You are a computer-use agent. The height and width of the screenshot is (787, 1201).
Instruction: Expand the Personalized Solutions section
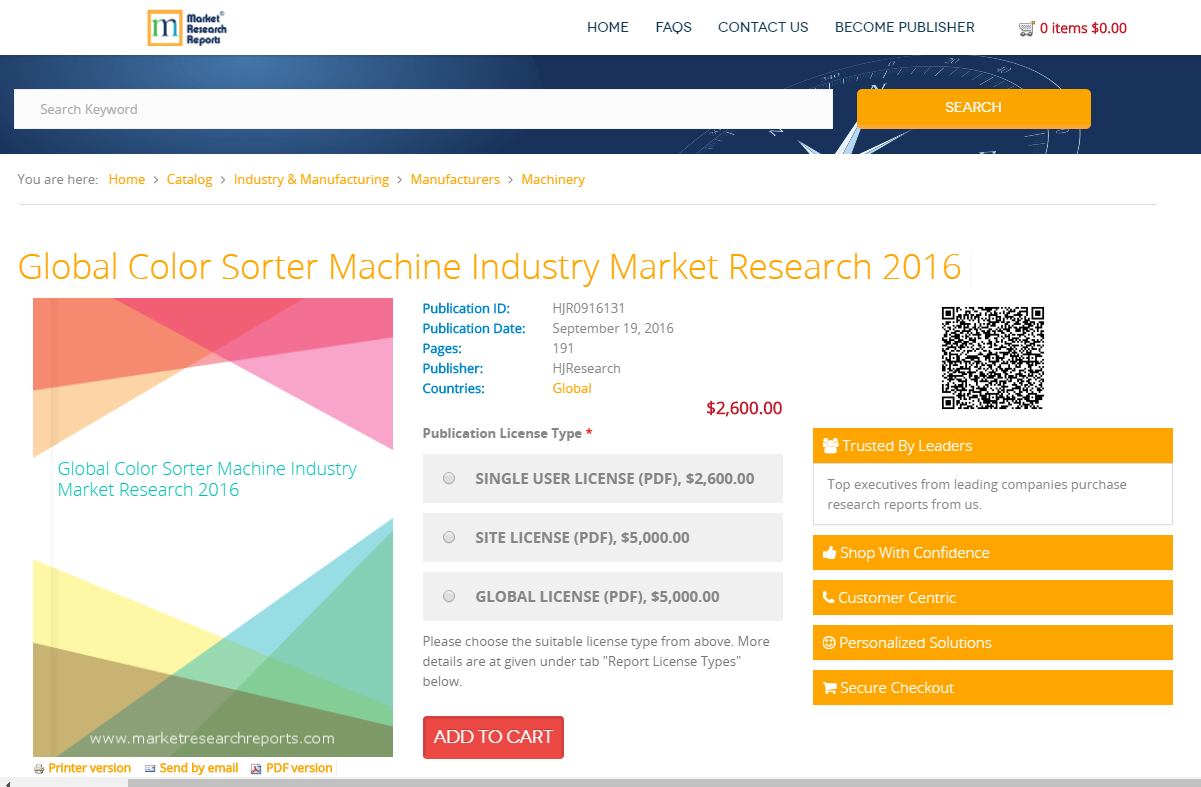tap(993, 642)
